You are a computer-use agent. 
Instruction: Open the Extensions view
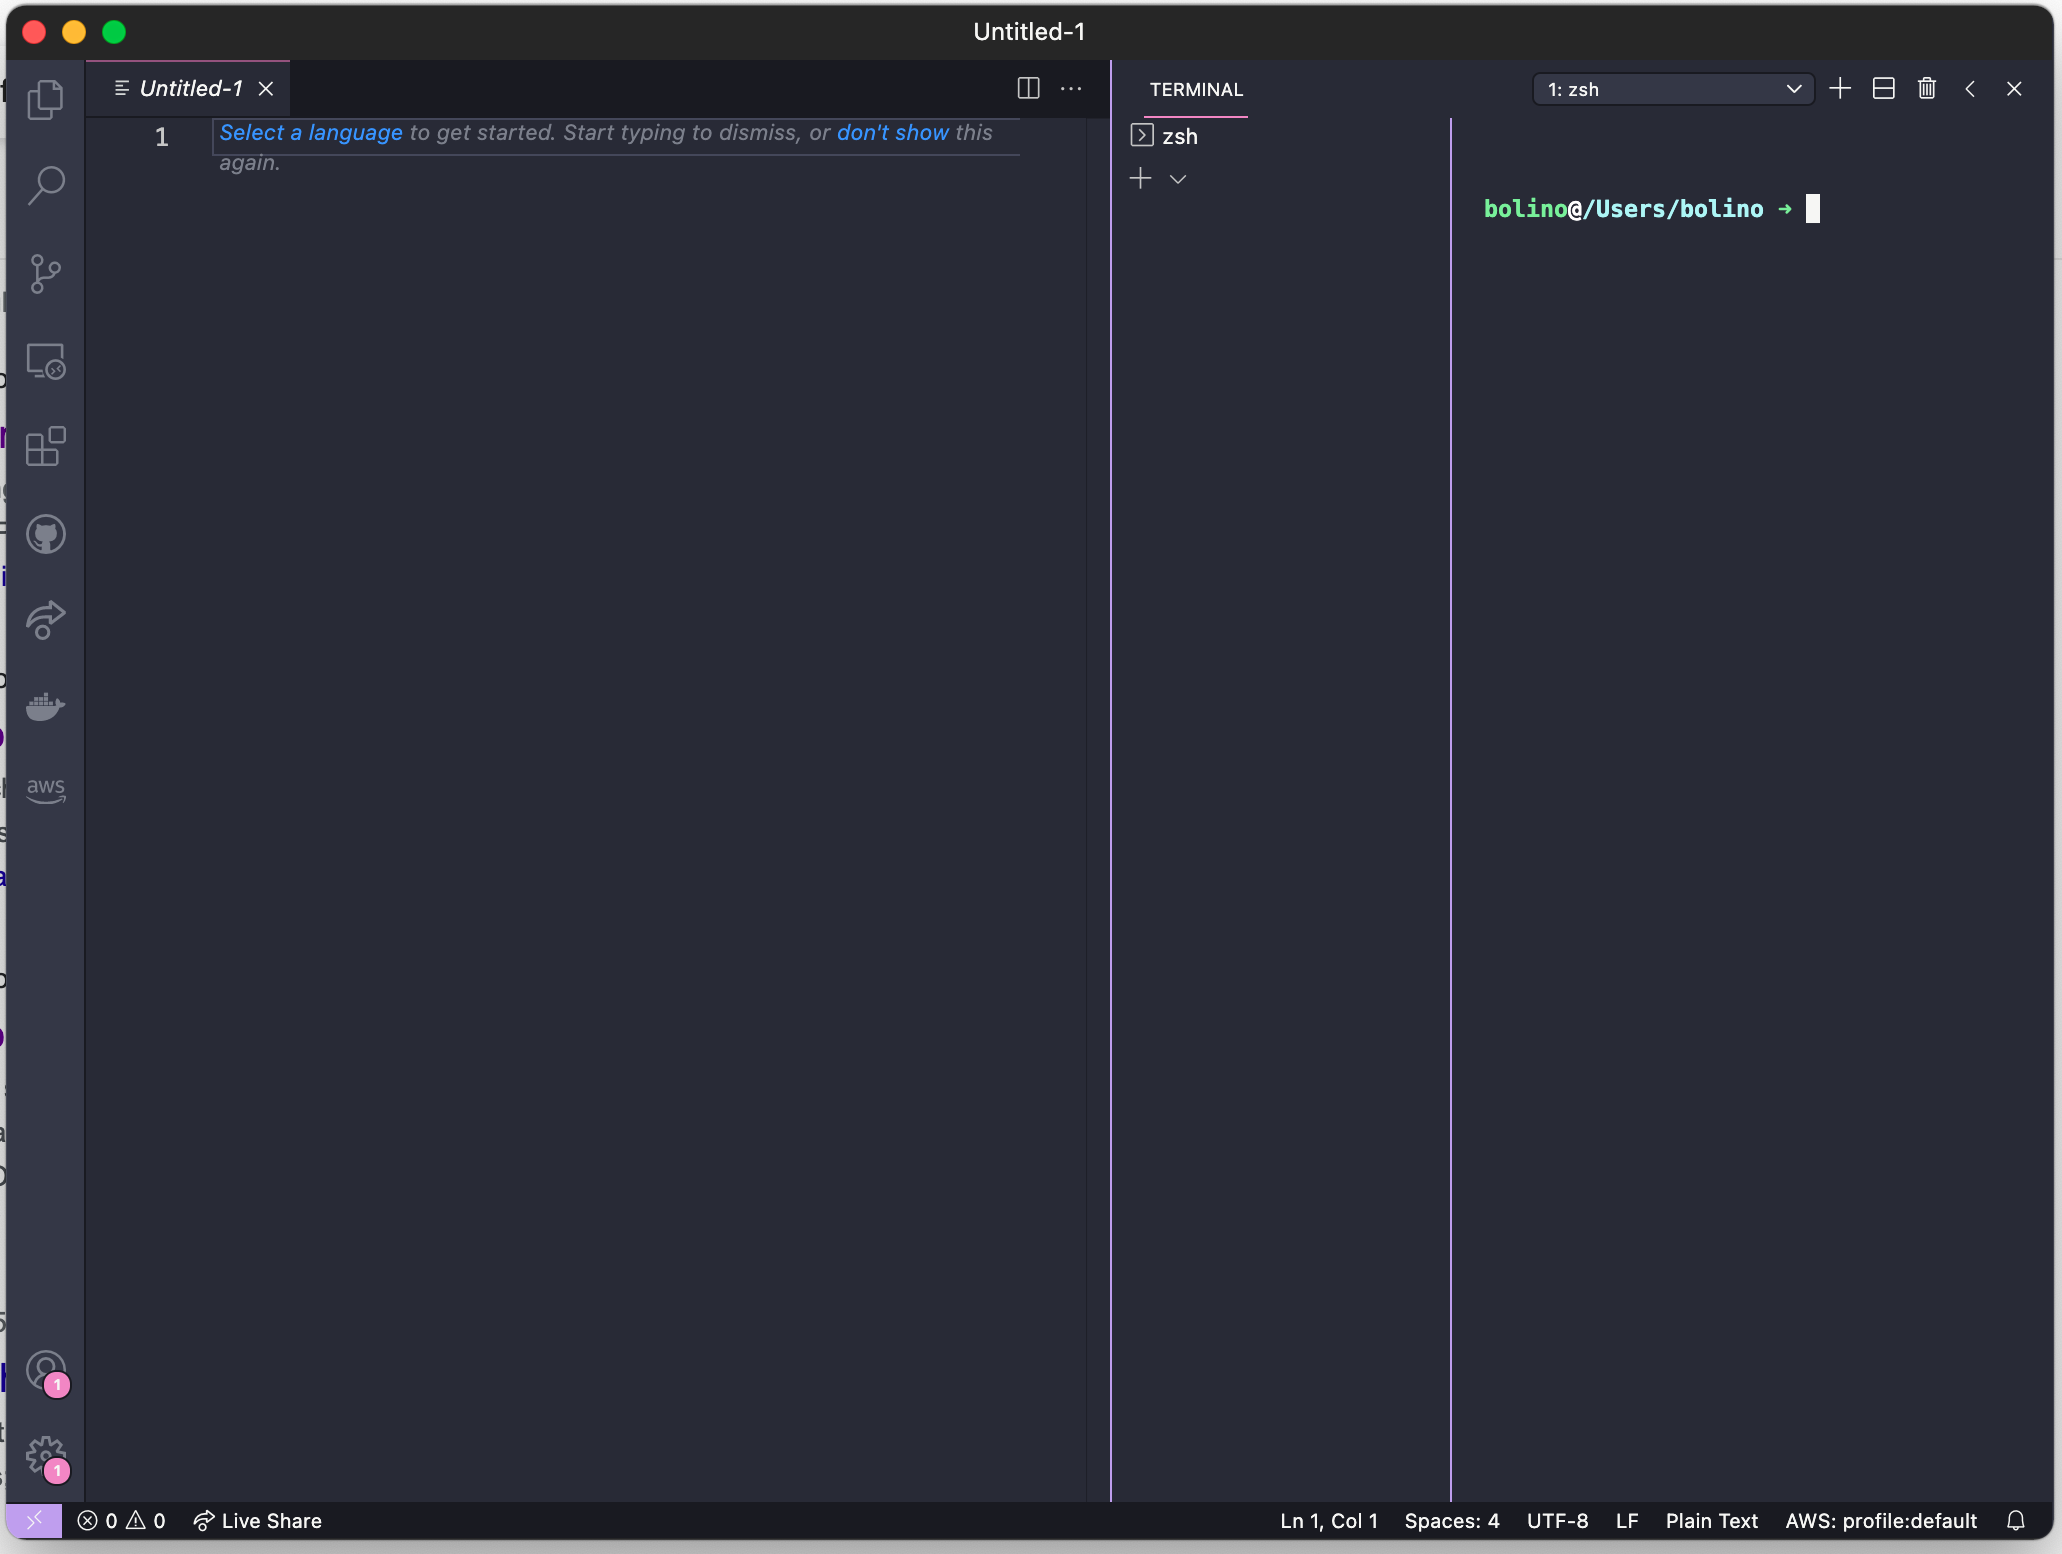coord(45,447)
